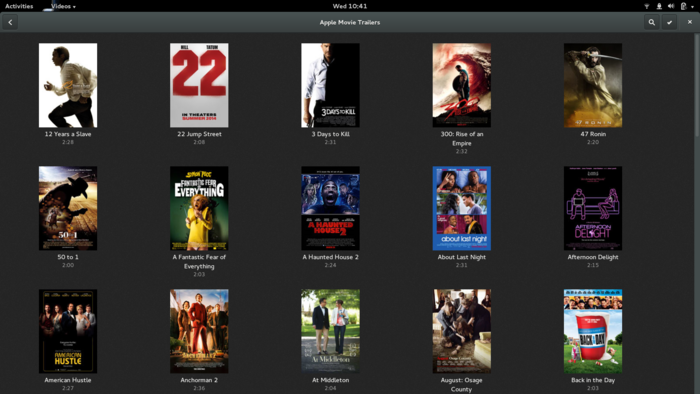Expand the system menu dropdown arrow
The image size is (700, 394).
tap(692, 7)
